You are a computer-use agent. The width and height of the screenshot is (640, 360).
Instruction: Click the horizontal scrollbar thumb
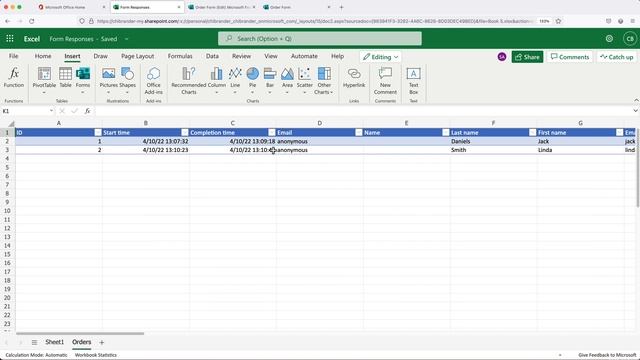click(80, 333)
